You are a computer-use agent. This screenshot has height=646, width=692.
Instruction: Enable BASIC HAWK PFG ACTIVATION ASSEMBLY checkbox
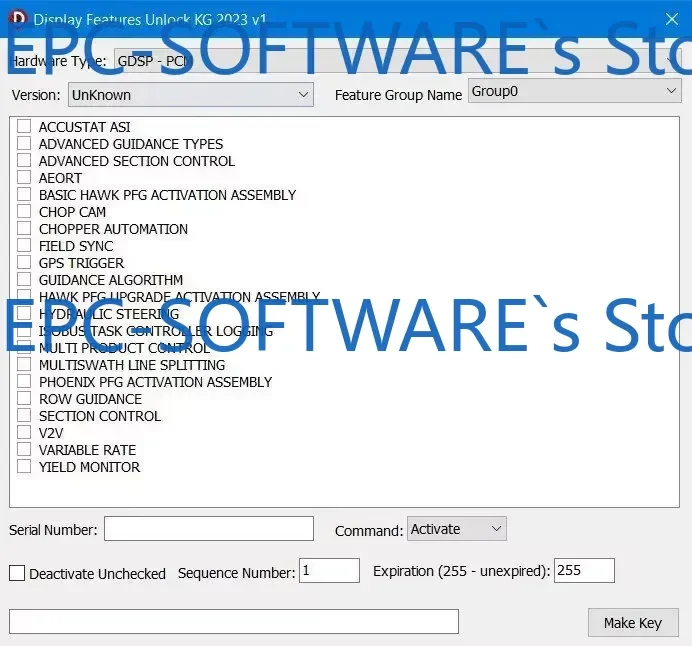tap(24, 194)
